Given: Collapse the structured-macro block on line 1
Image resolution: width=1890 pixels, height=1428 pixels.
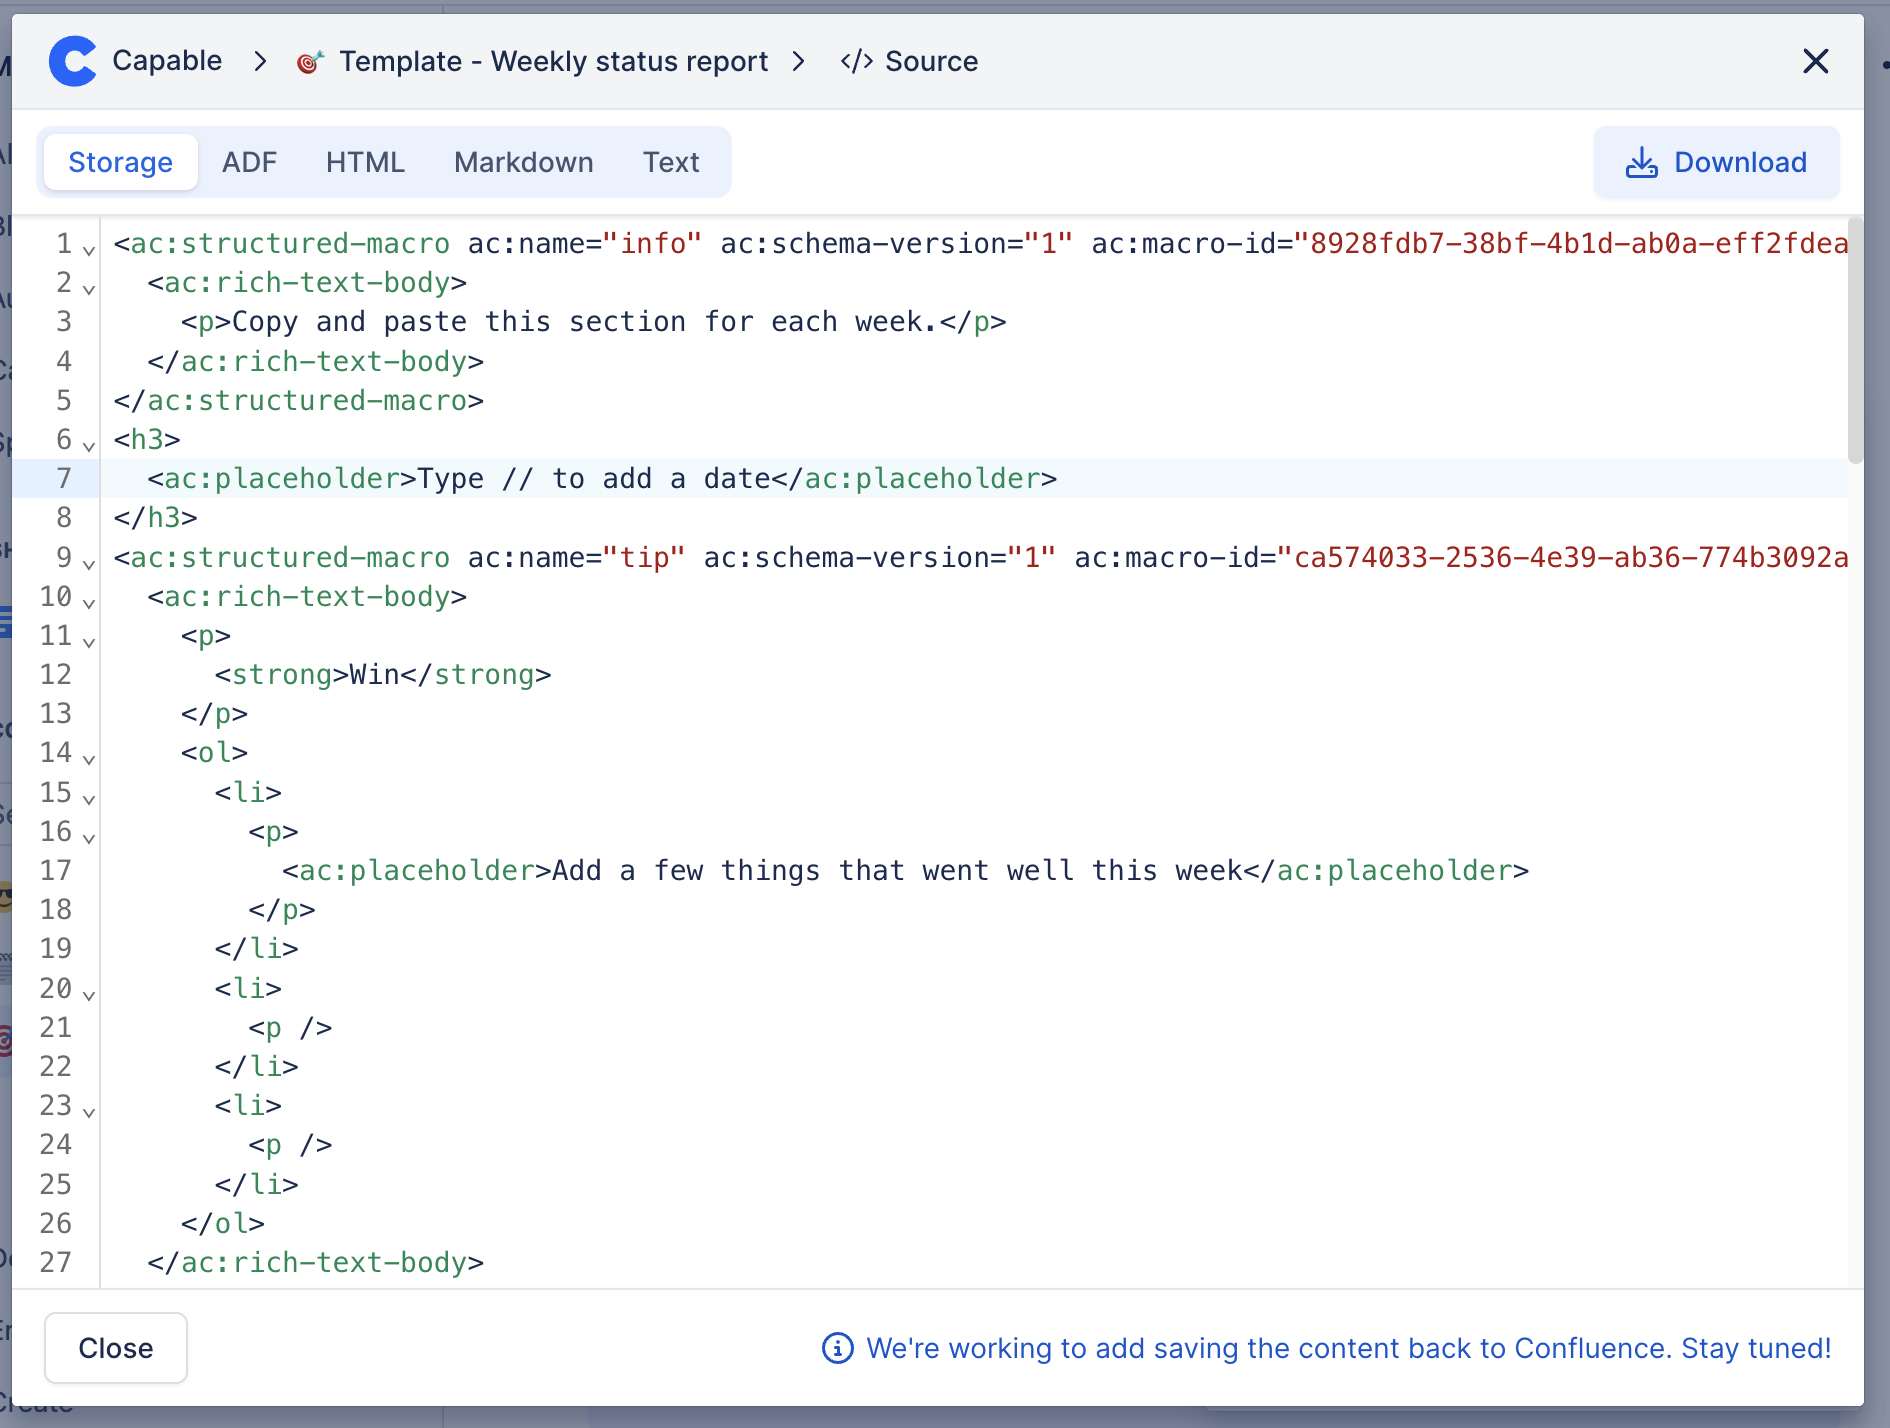Looking at the screenshot, I should (88, 250).
